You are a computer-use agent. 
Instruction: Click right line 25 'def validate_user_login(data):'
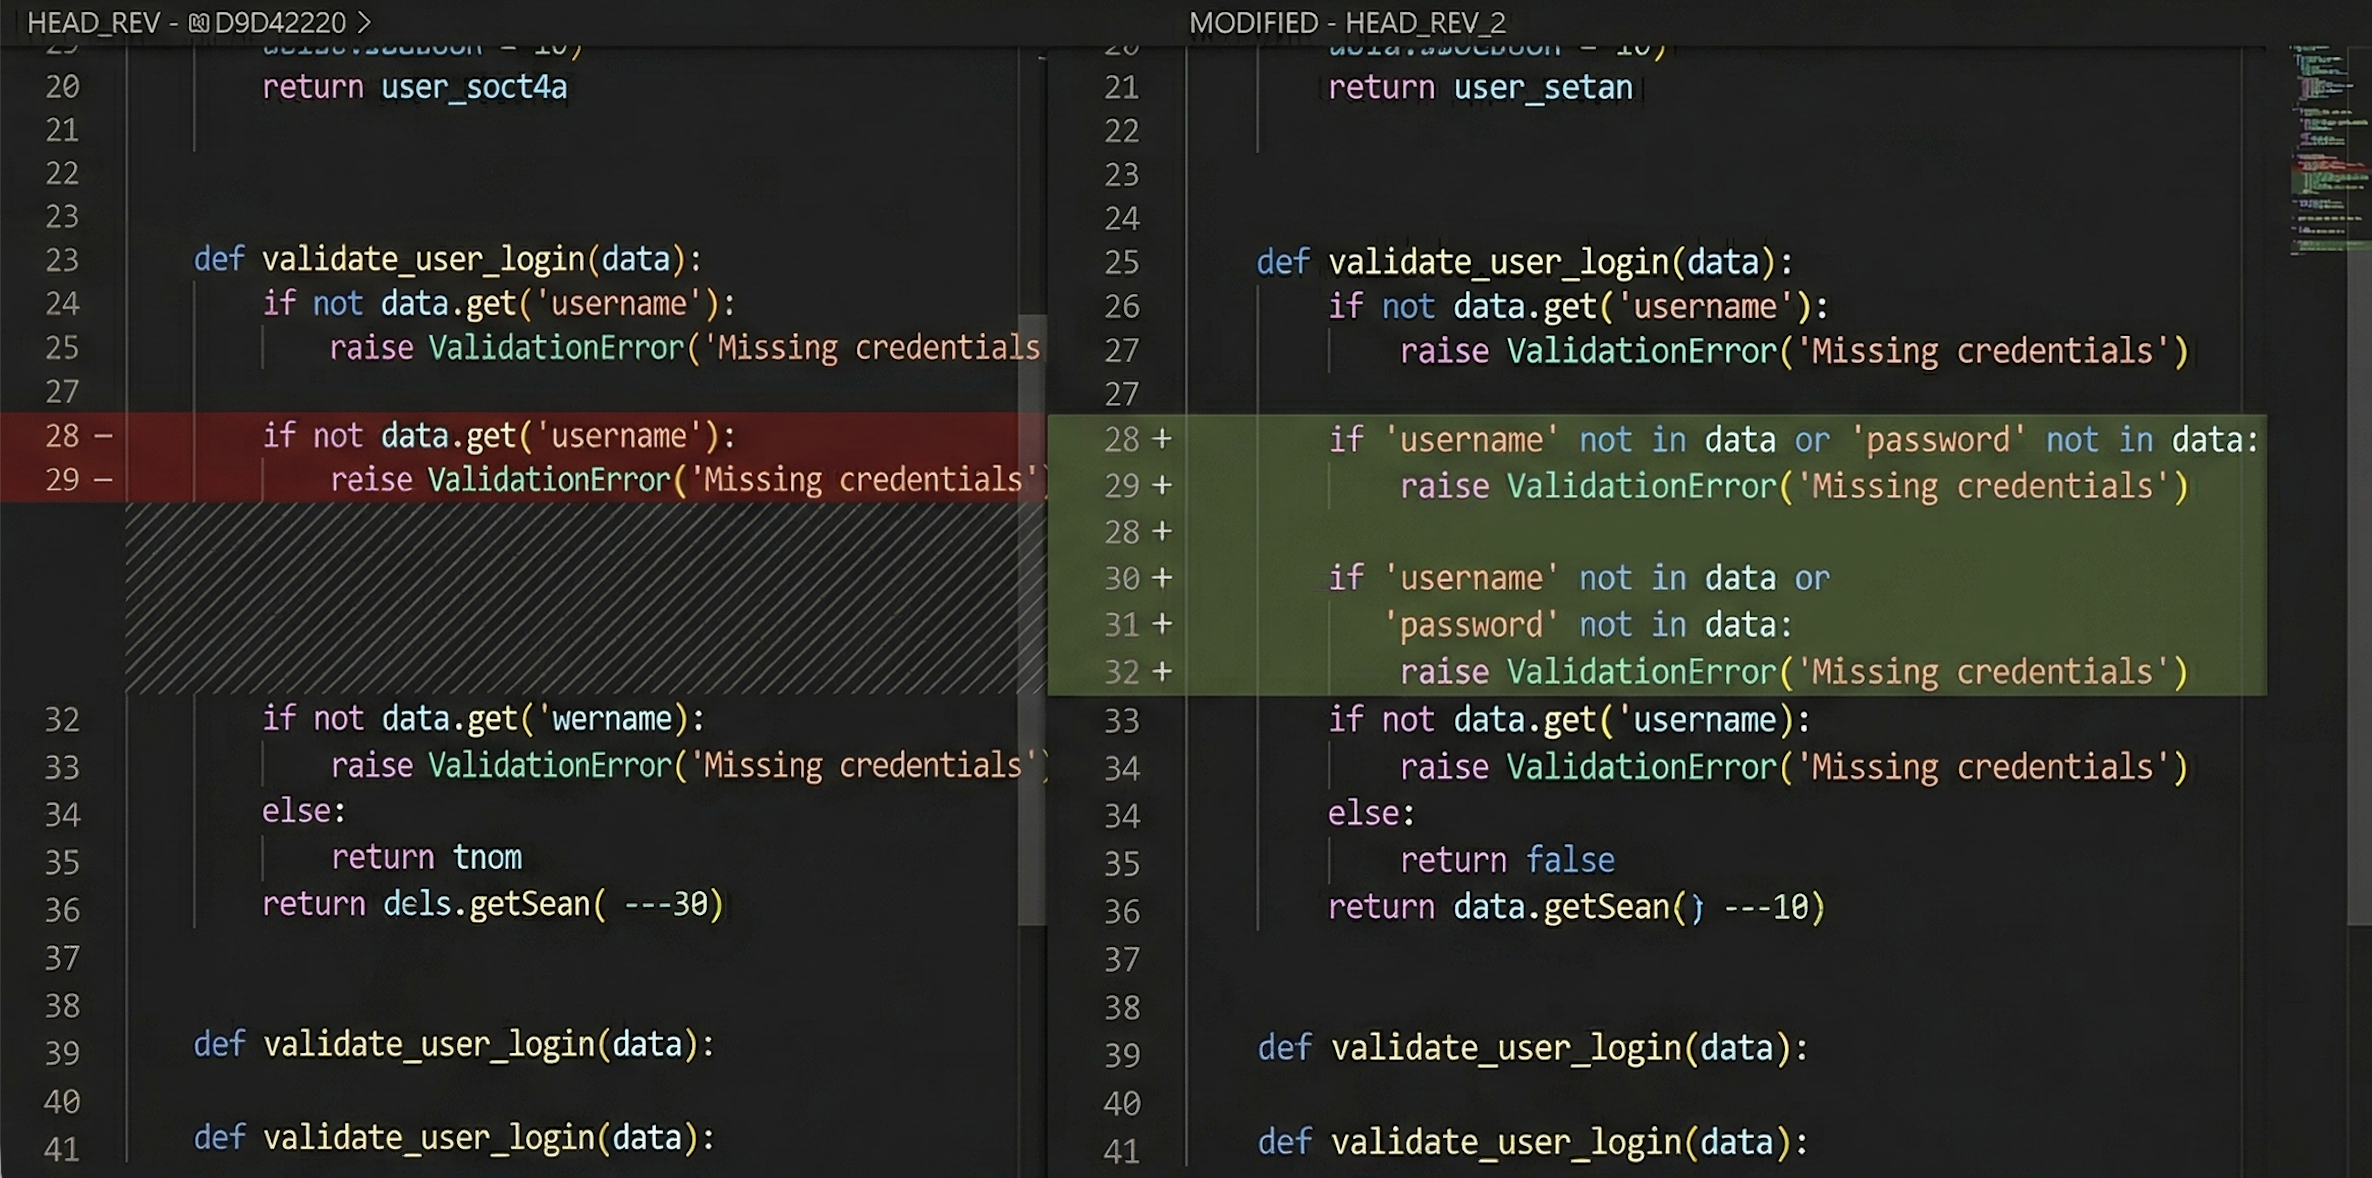1524,262
